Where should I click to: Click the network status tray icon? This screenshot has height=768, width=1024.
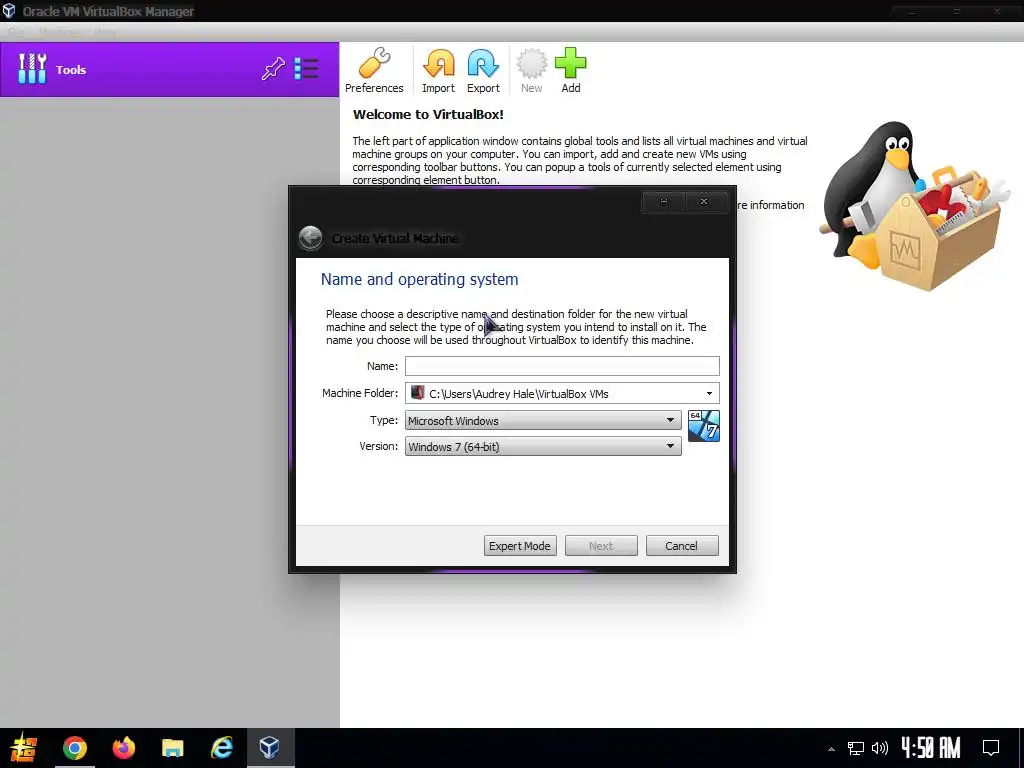pyautogui.click(x=856, y=748)
